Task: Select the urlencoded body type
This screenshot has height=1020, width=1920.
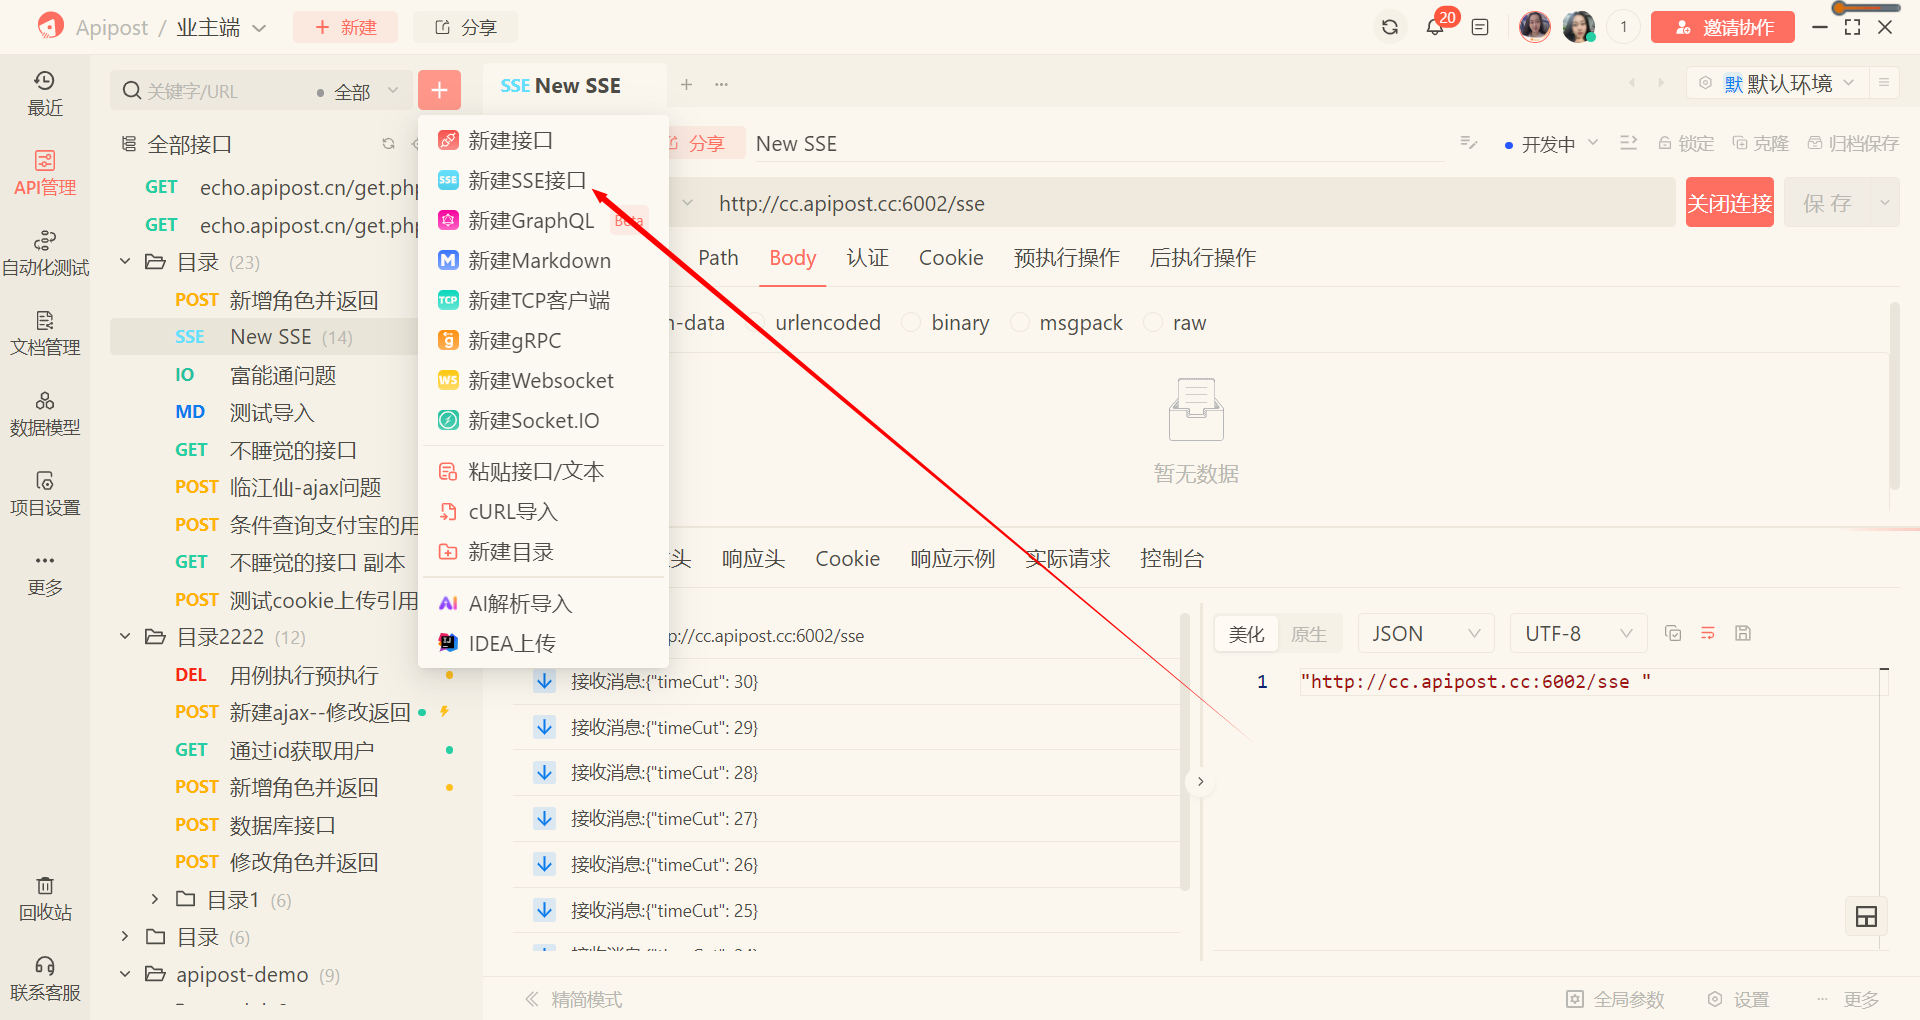Action: [x=815, y=323]
